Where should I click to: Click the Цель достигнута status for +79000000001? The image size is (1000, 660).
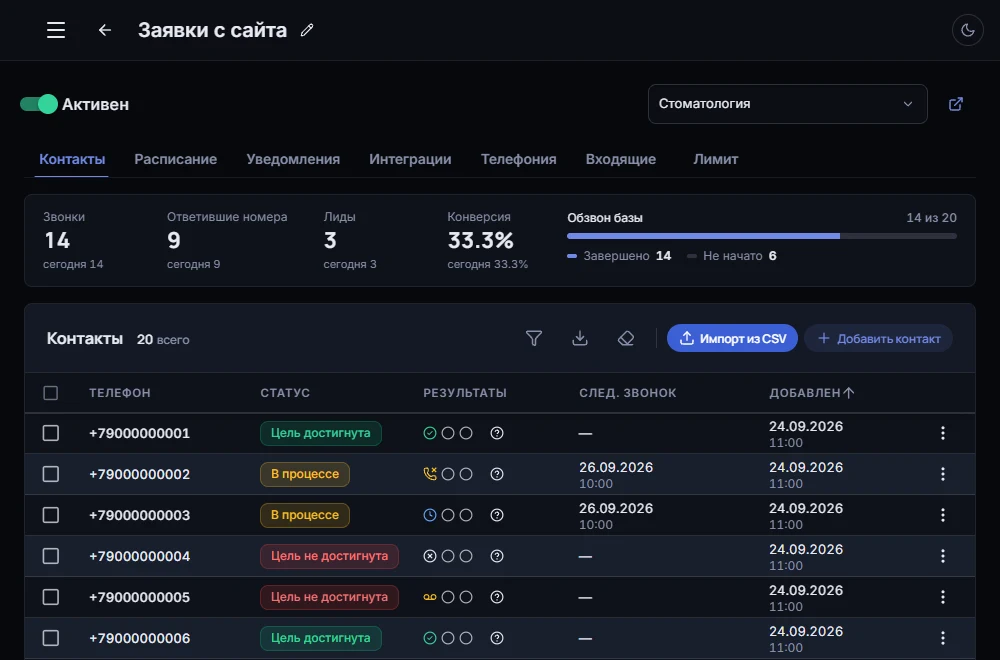click(321, 433)
